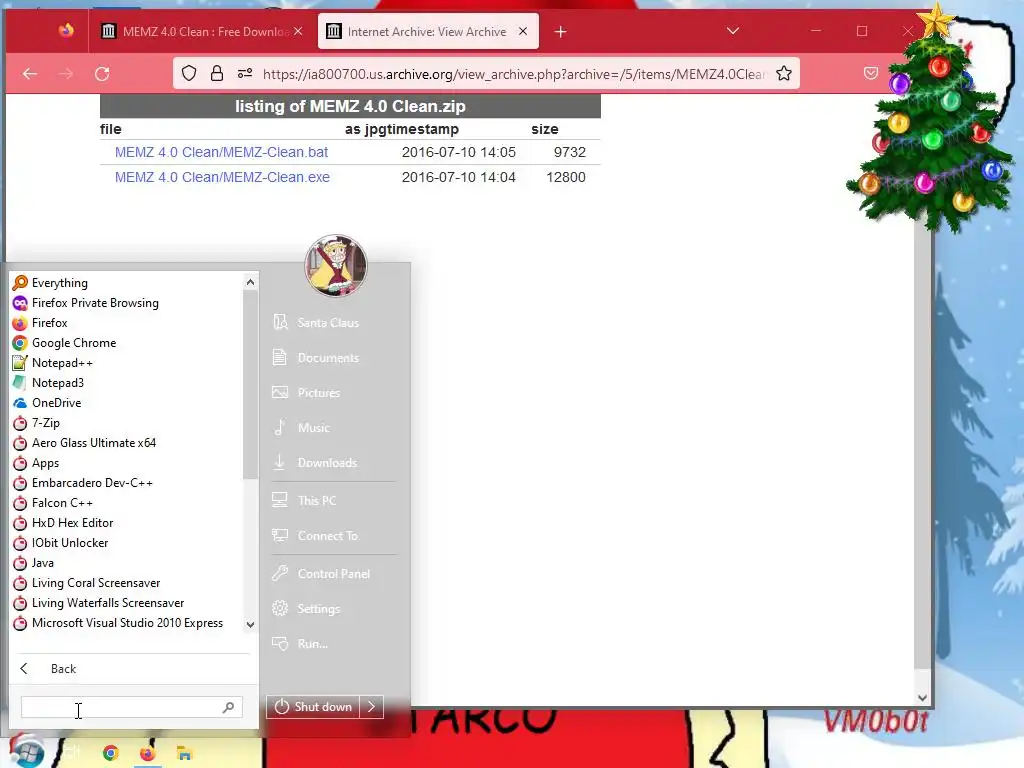Screen dimensions: 1024x768
Task: Open Chrome from the taskbar
Action: point(110,754)
